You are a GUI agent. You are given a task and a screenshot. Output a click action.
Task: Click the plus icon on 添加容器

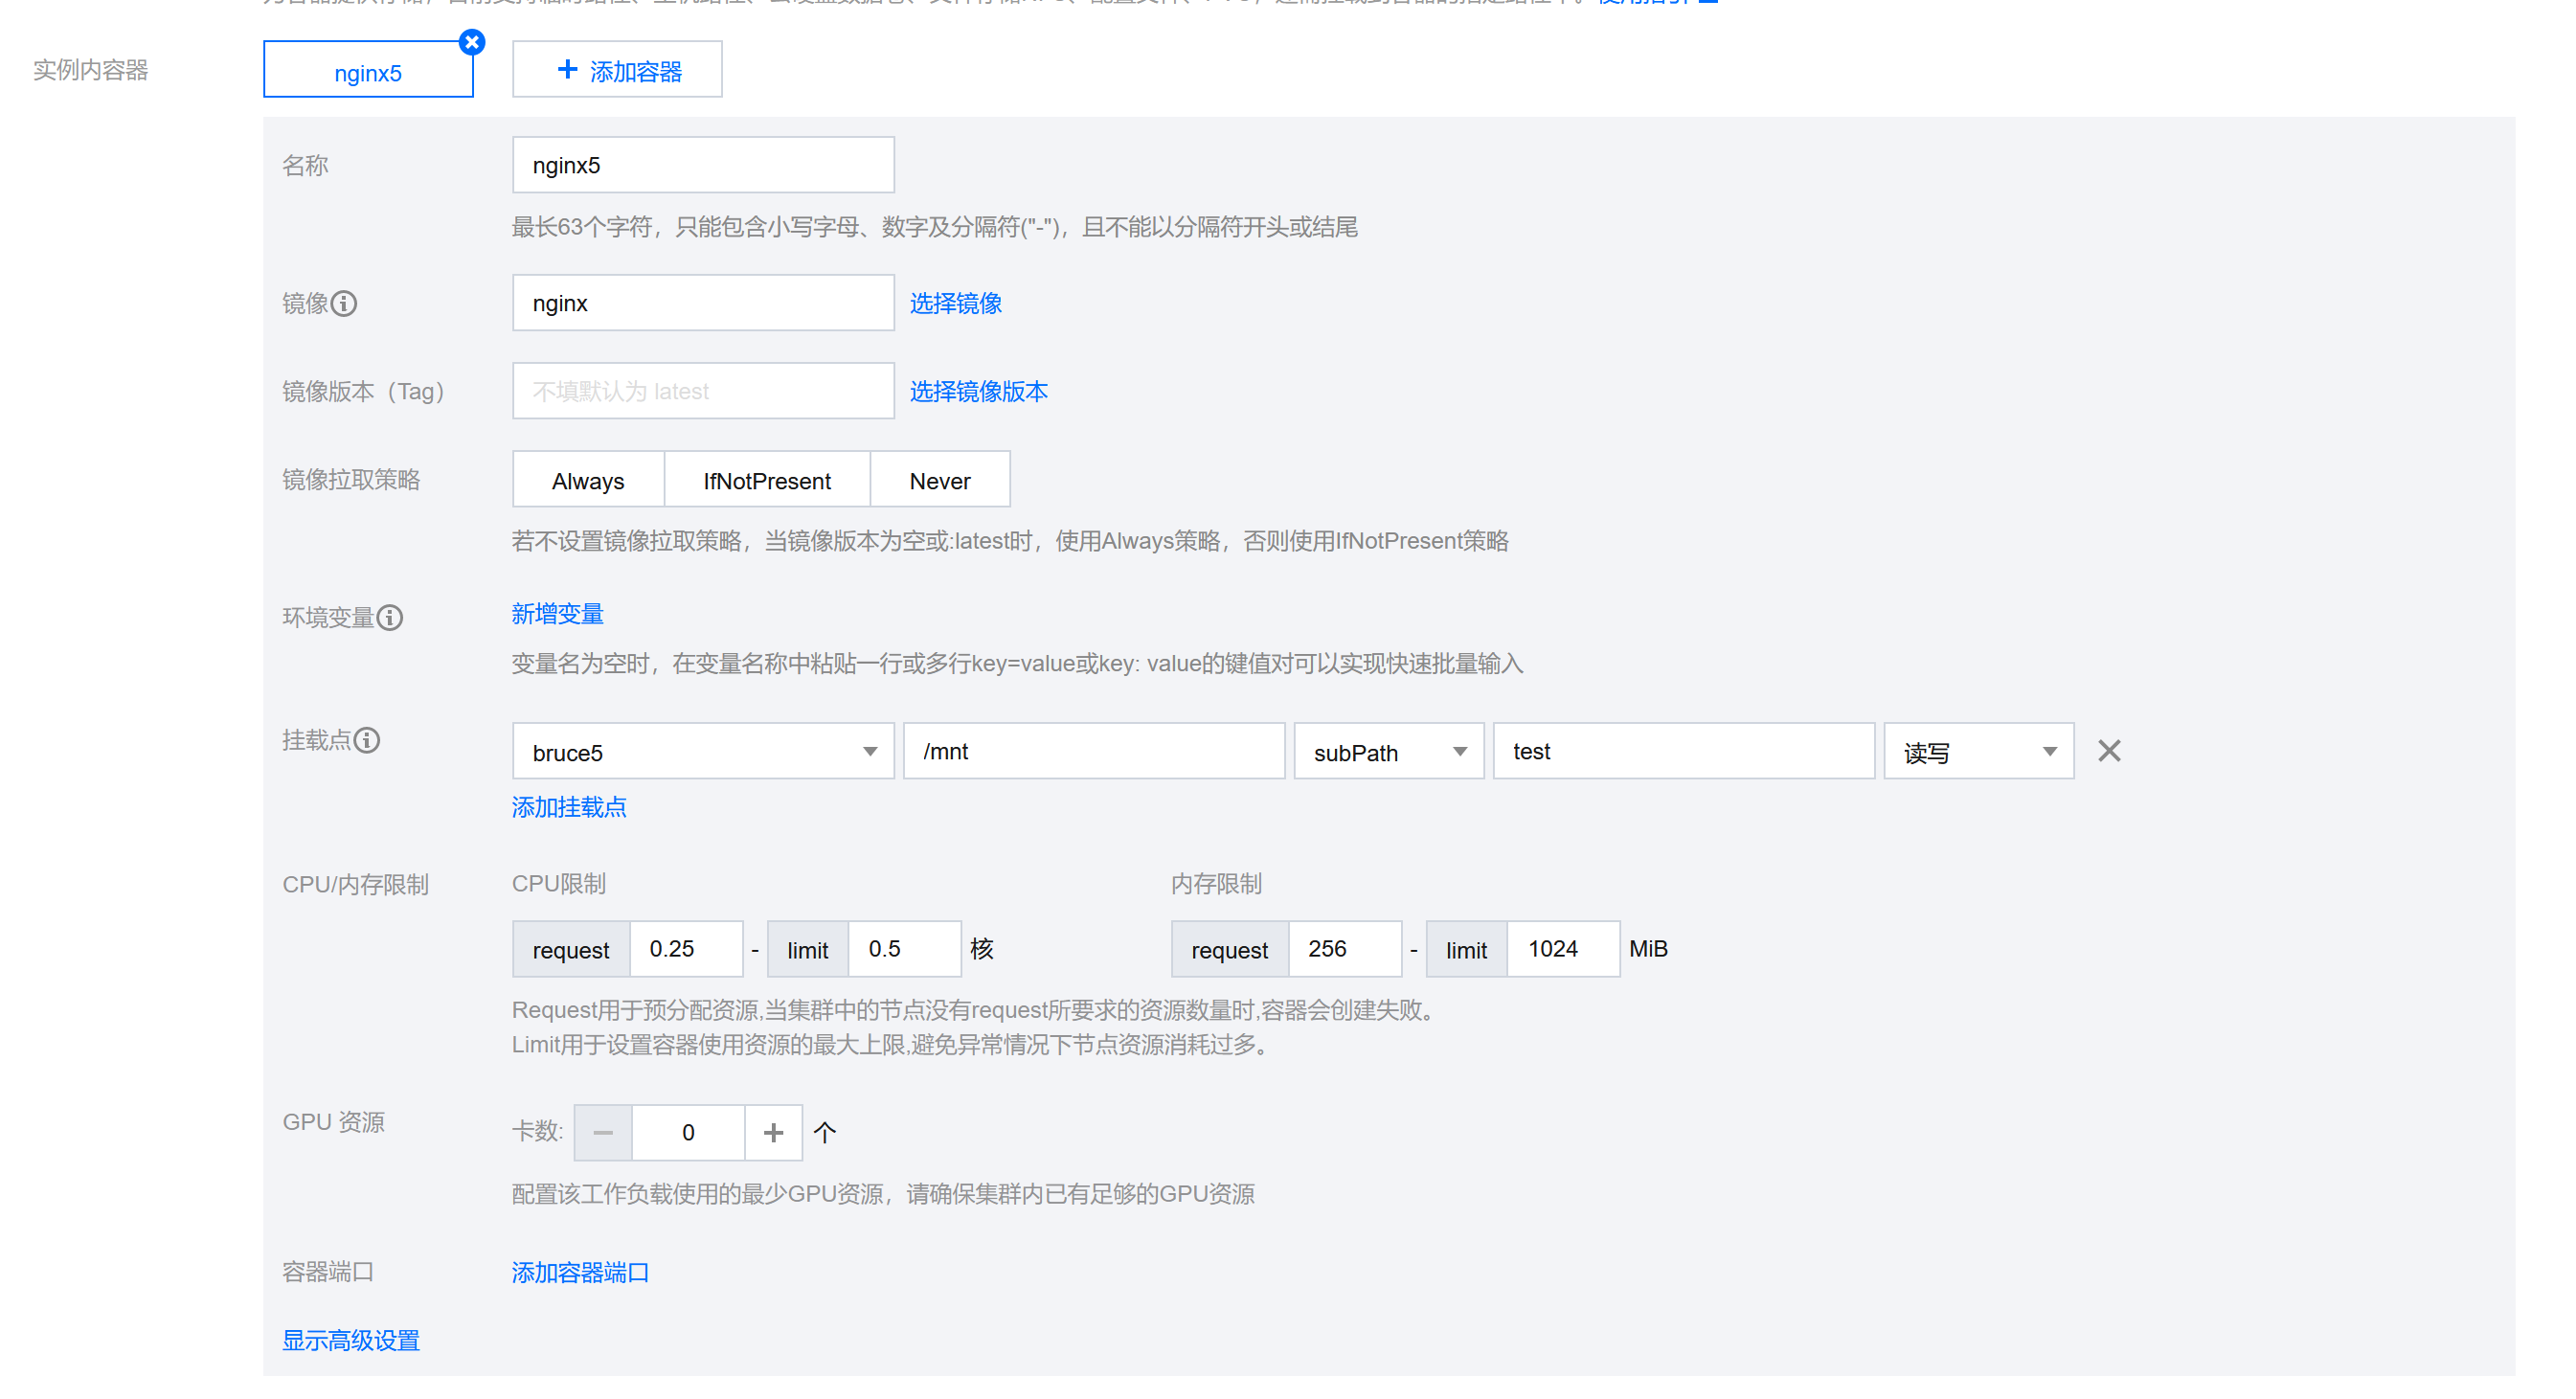pyautogui.click(x=567, y=69)
